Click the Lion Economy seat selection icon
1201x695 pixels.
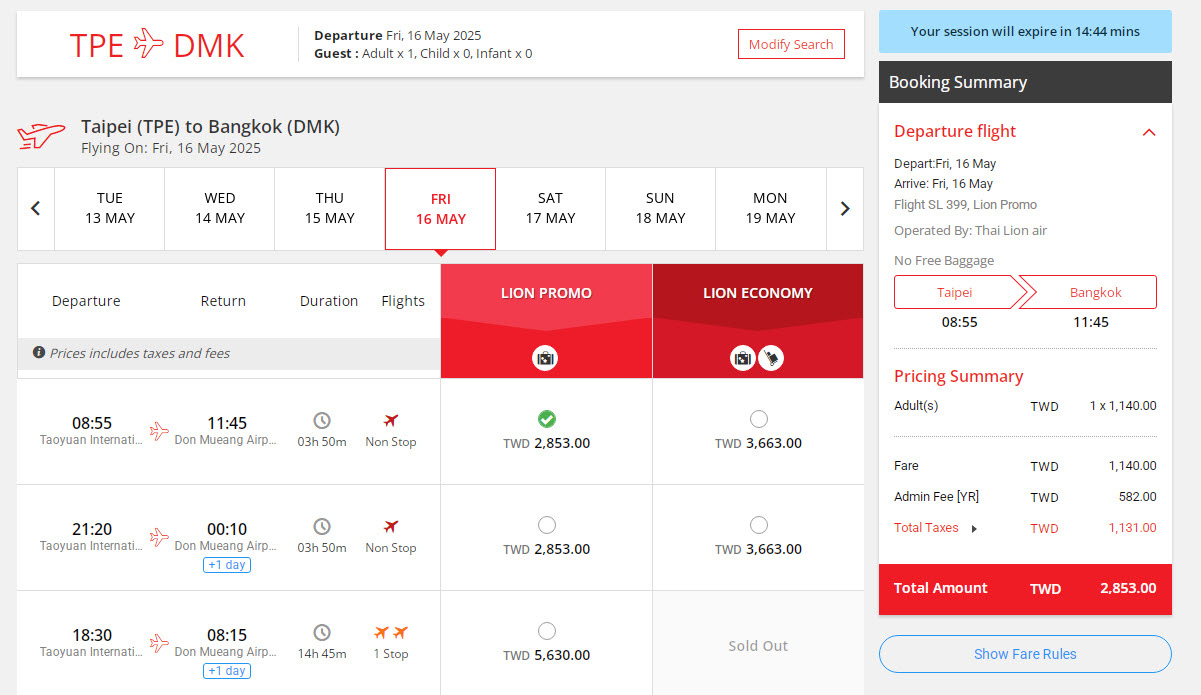pyautogui.click(x=771, y=357)
